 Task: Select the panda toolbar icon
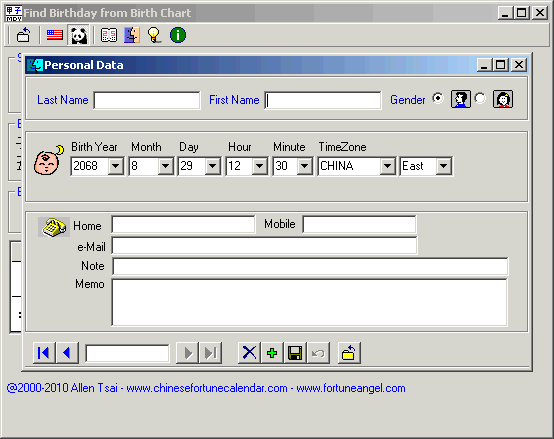pyautogui.click(x=78, y=35)
